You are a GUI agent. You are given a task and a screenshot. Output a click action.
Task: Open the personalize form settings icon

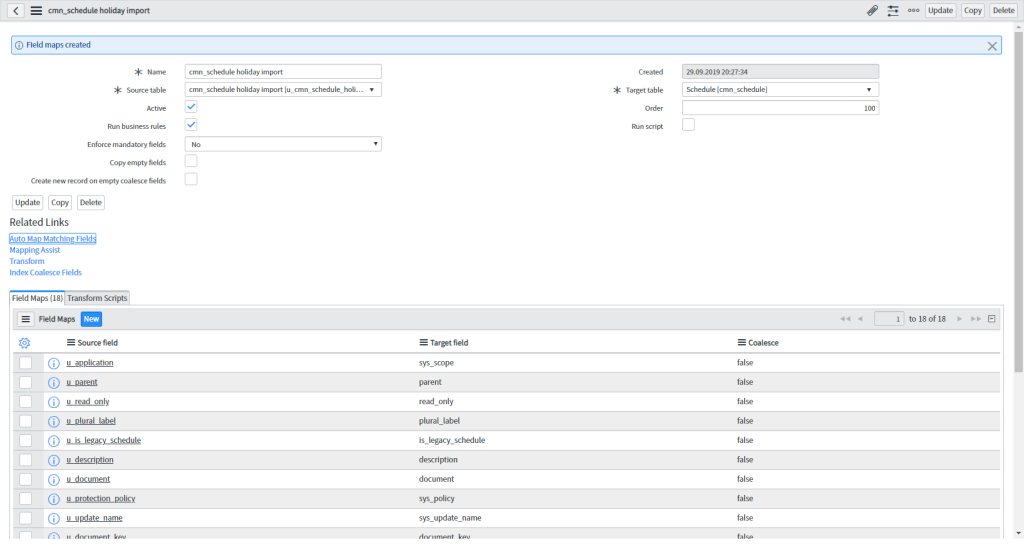point(893,10)
